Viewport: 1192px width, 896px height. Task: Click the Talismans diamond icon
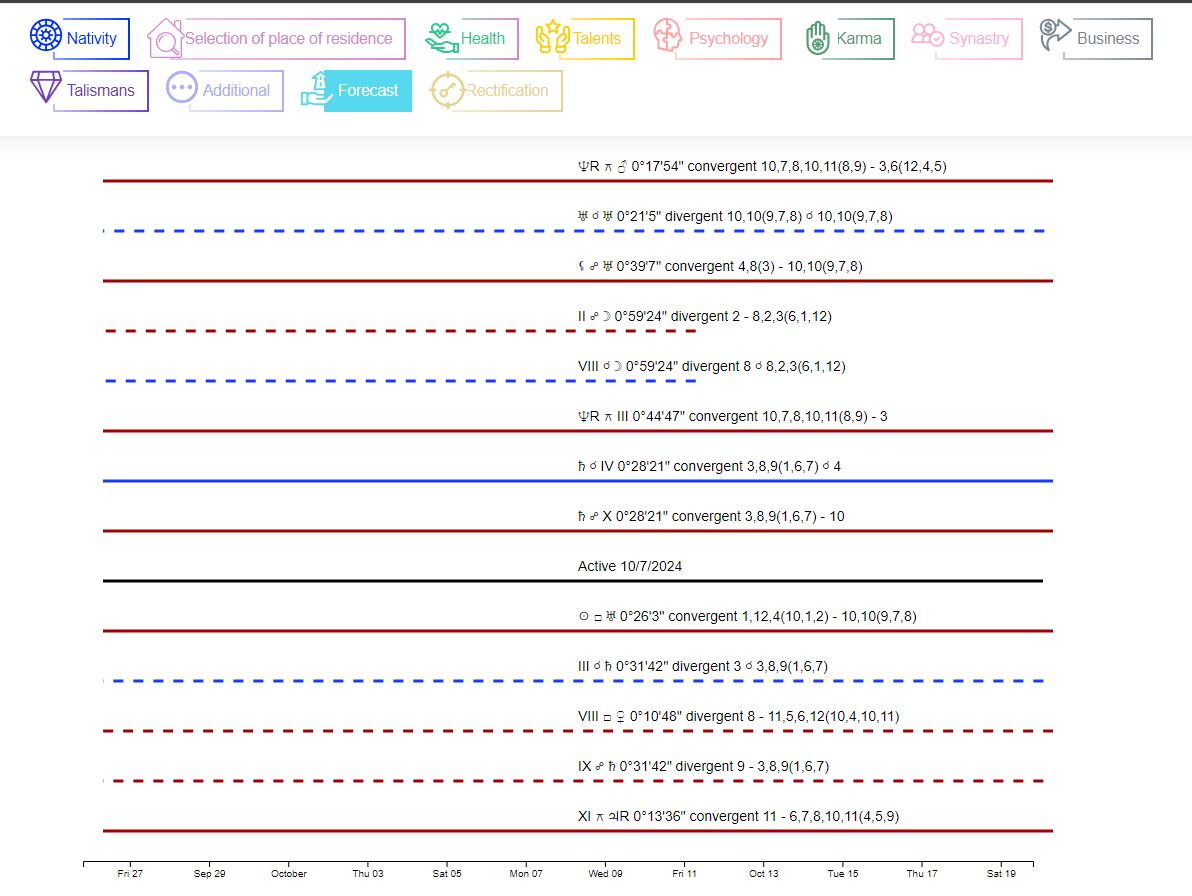46,88
